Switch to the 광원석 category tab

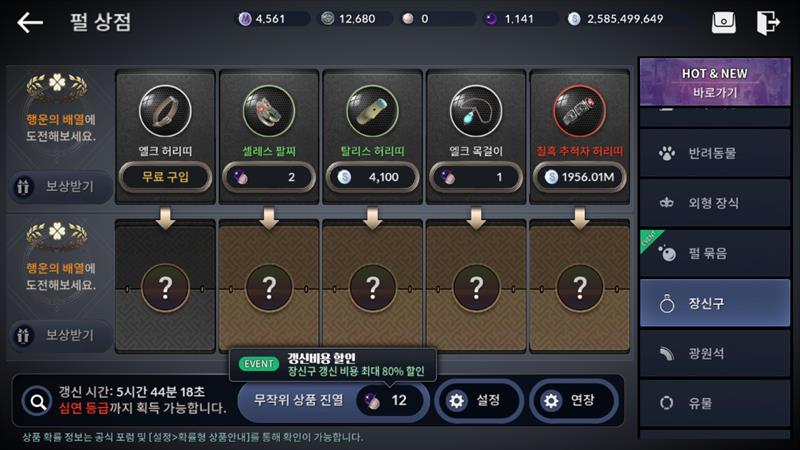(715, 353)
